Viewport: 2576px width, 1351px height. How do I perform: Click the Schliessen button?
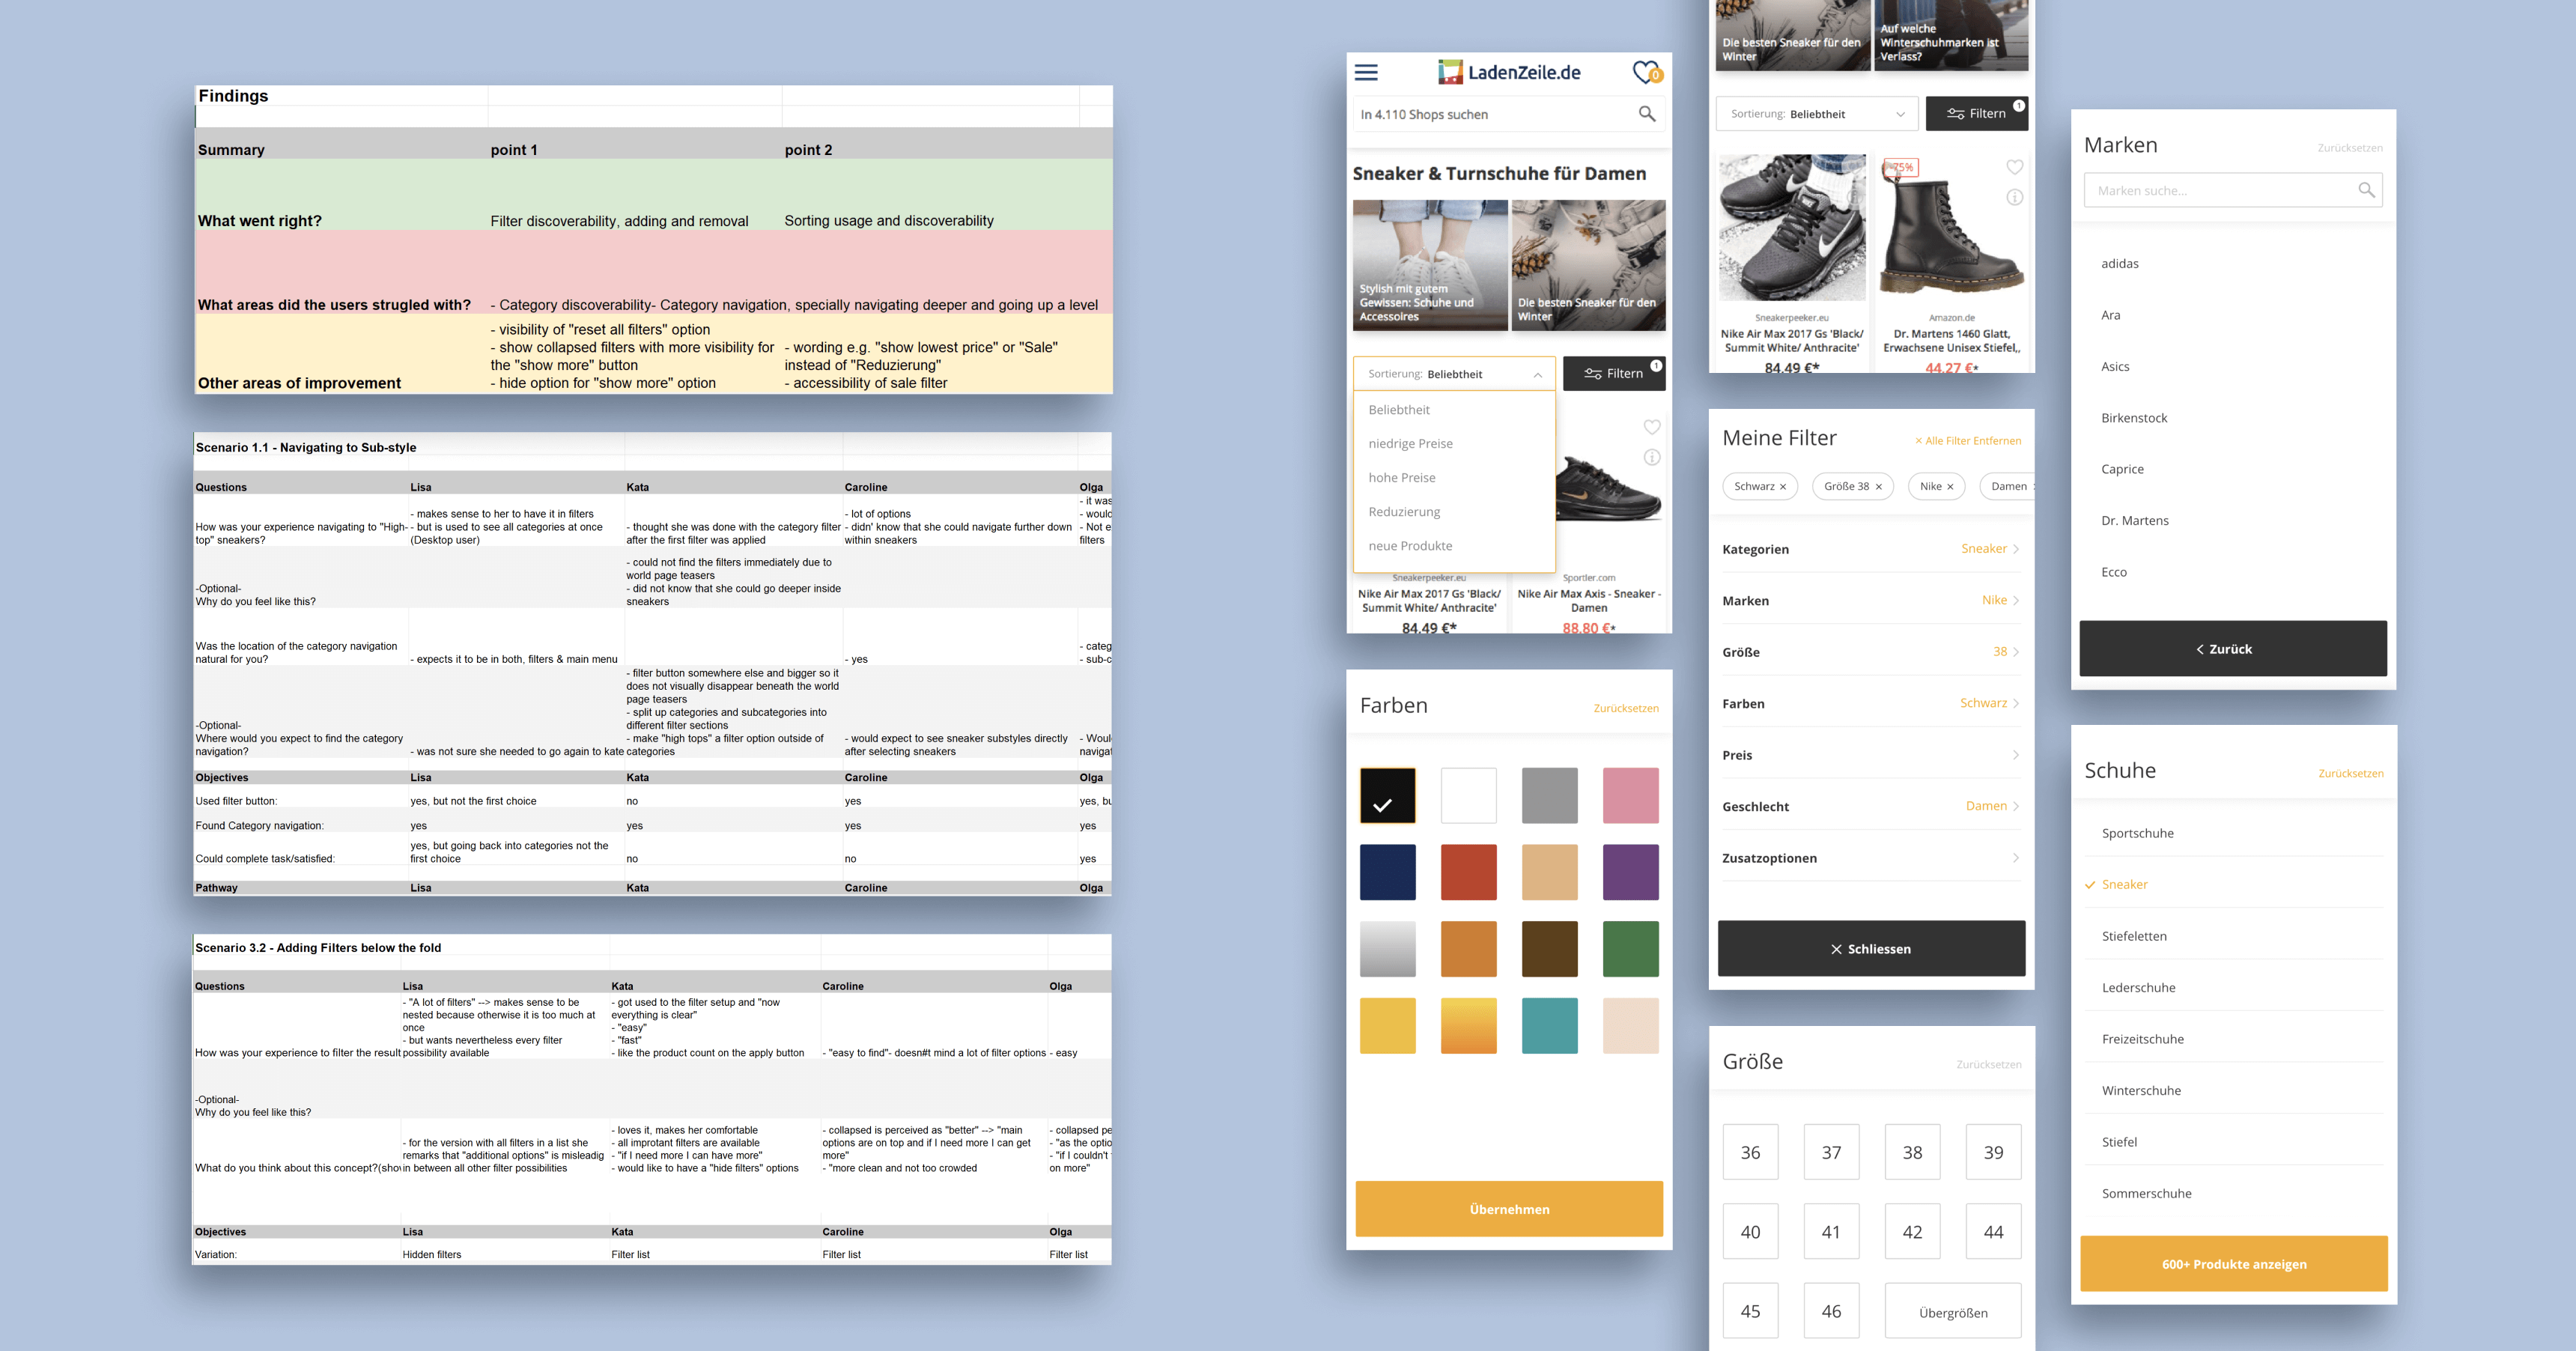1871,948
